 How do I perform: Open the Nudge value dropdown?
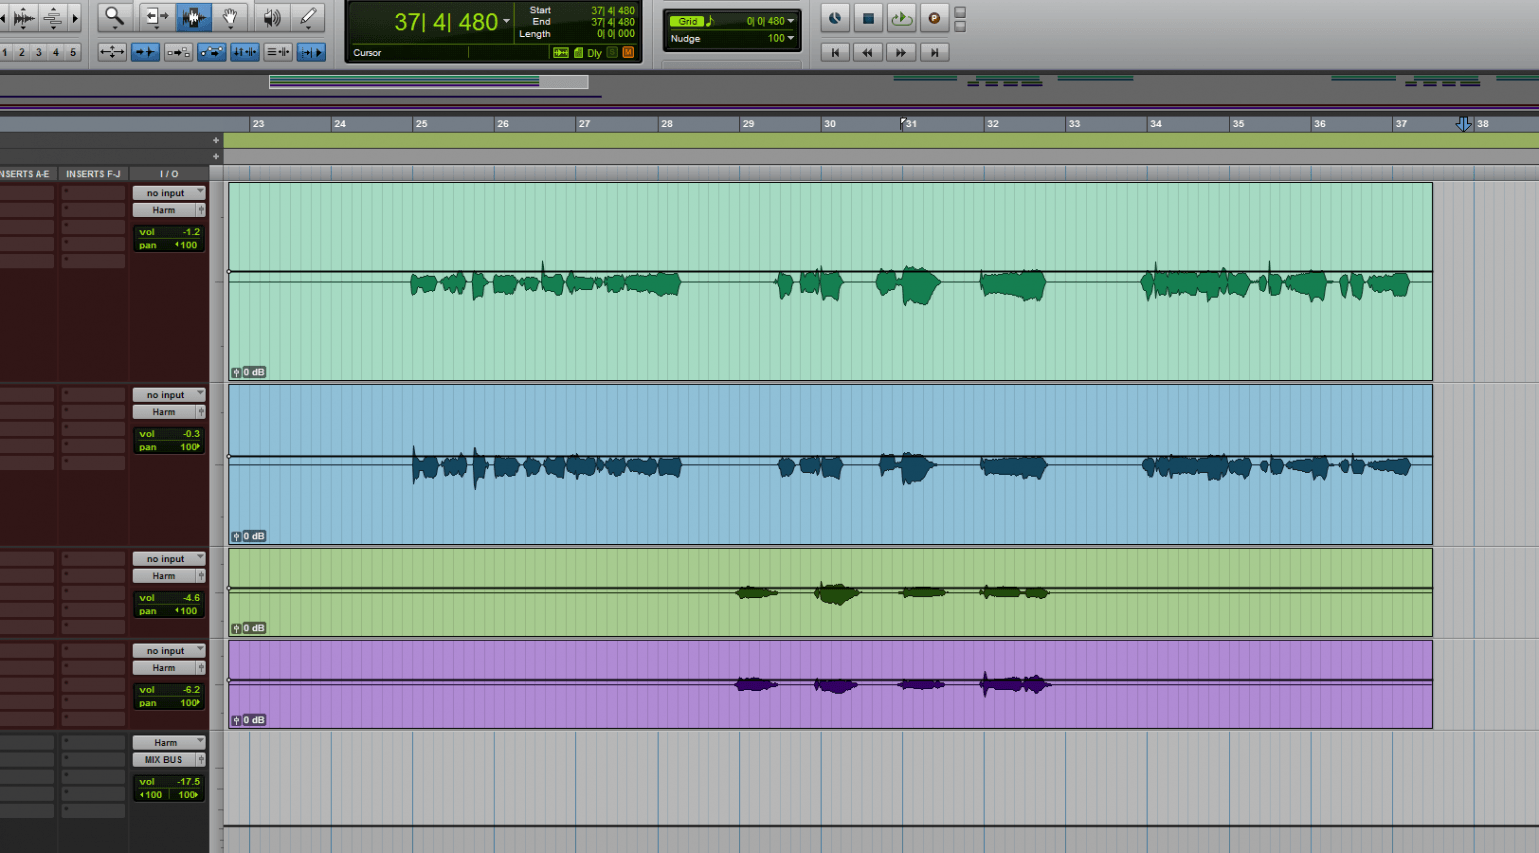792,38
